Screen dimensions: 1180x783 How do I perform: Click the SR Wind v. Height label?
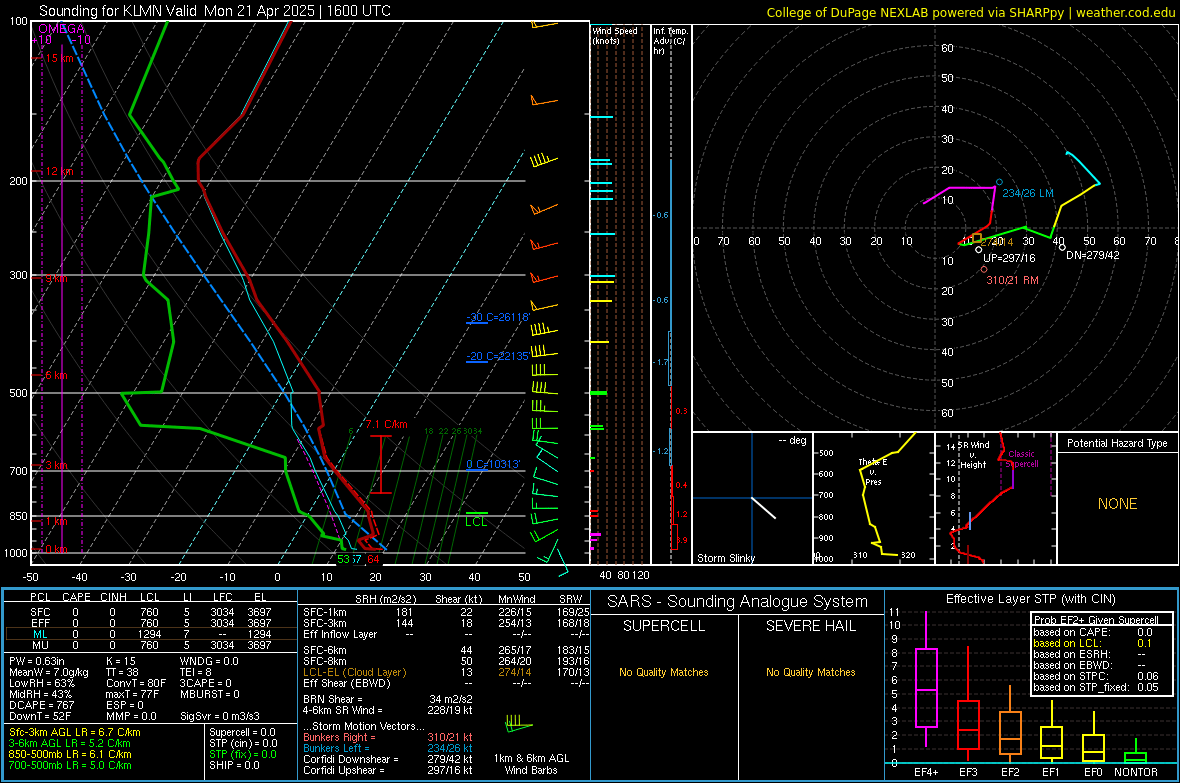click(973, 455)
